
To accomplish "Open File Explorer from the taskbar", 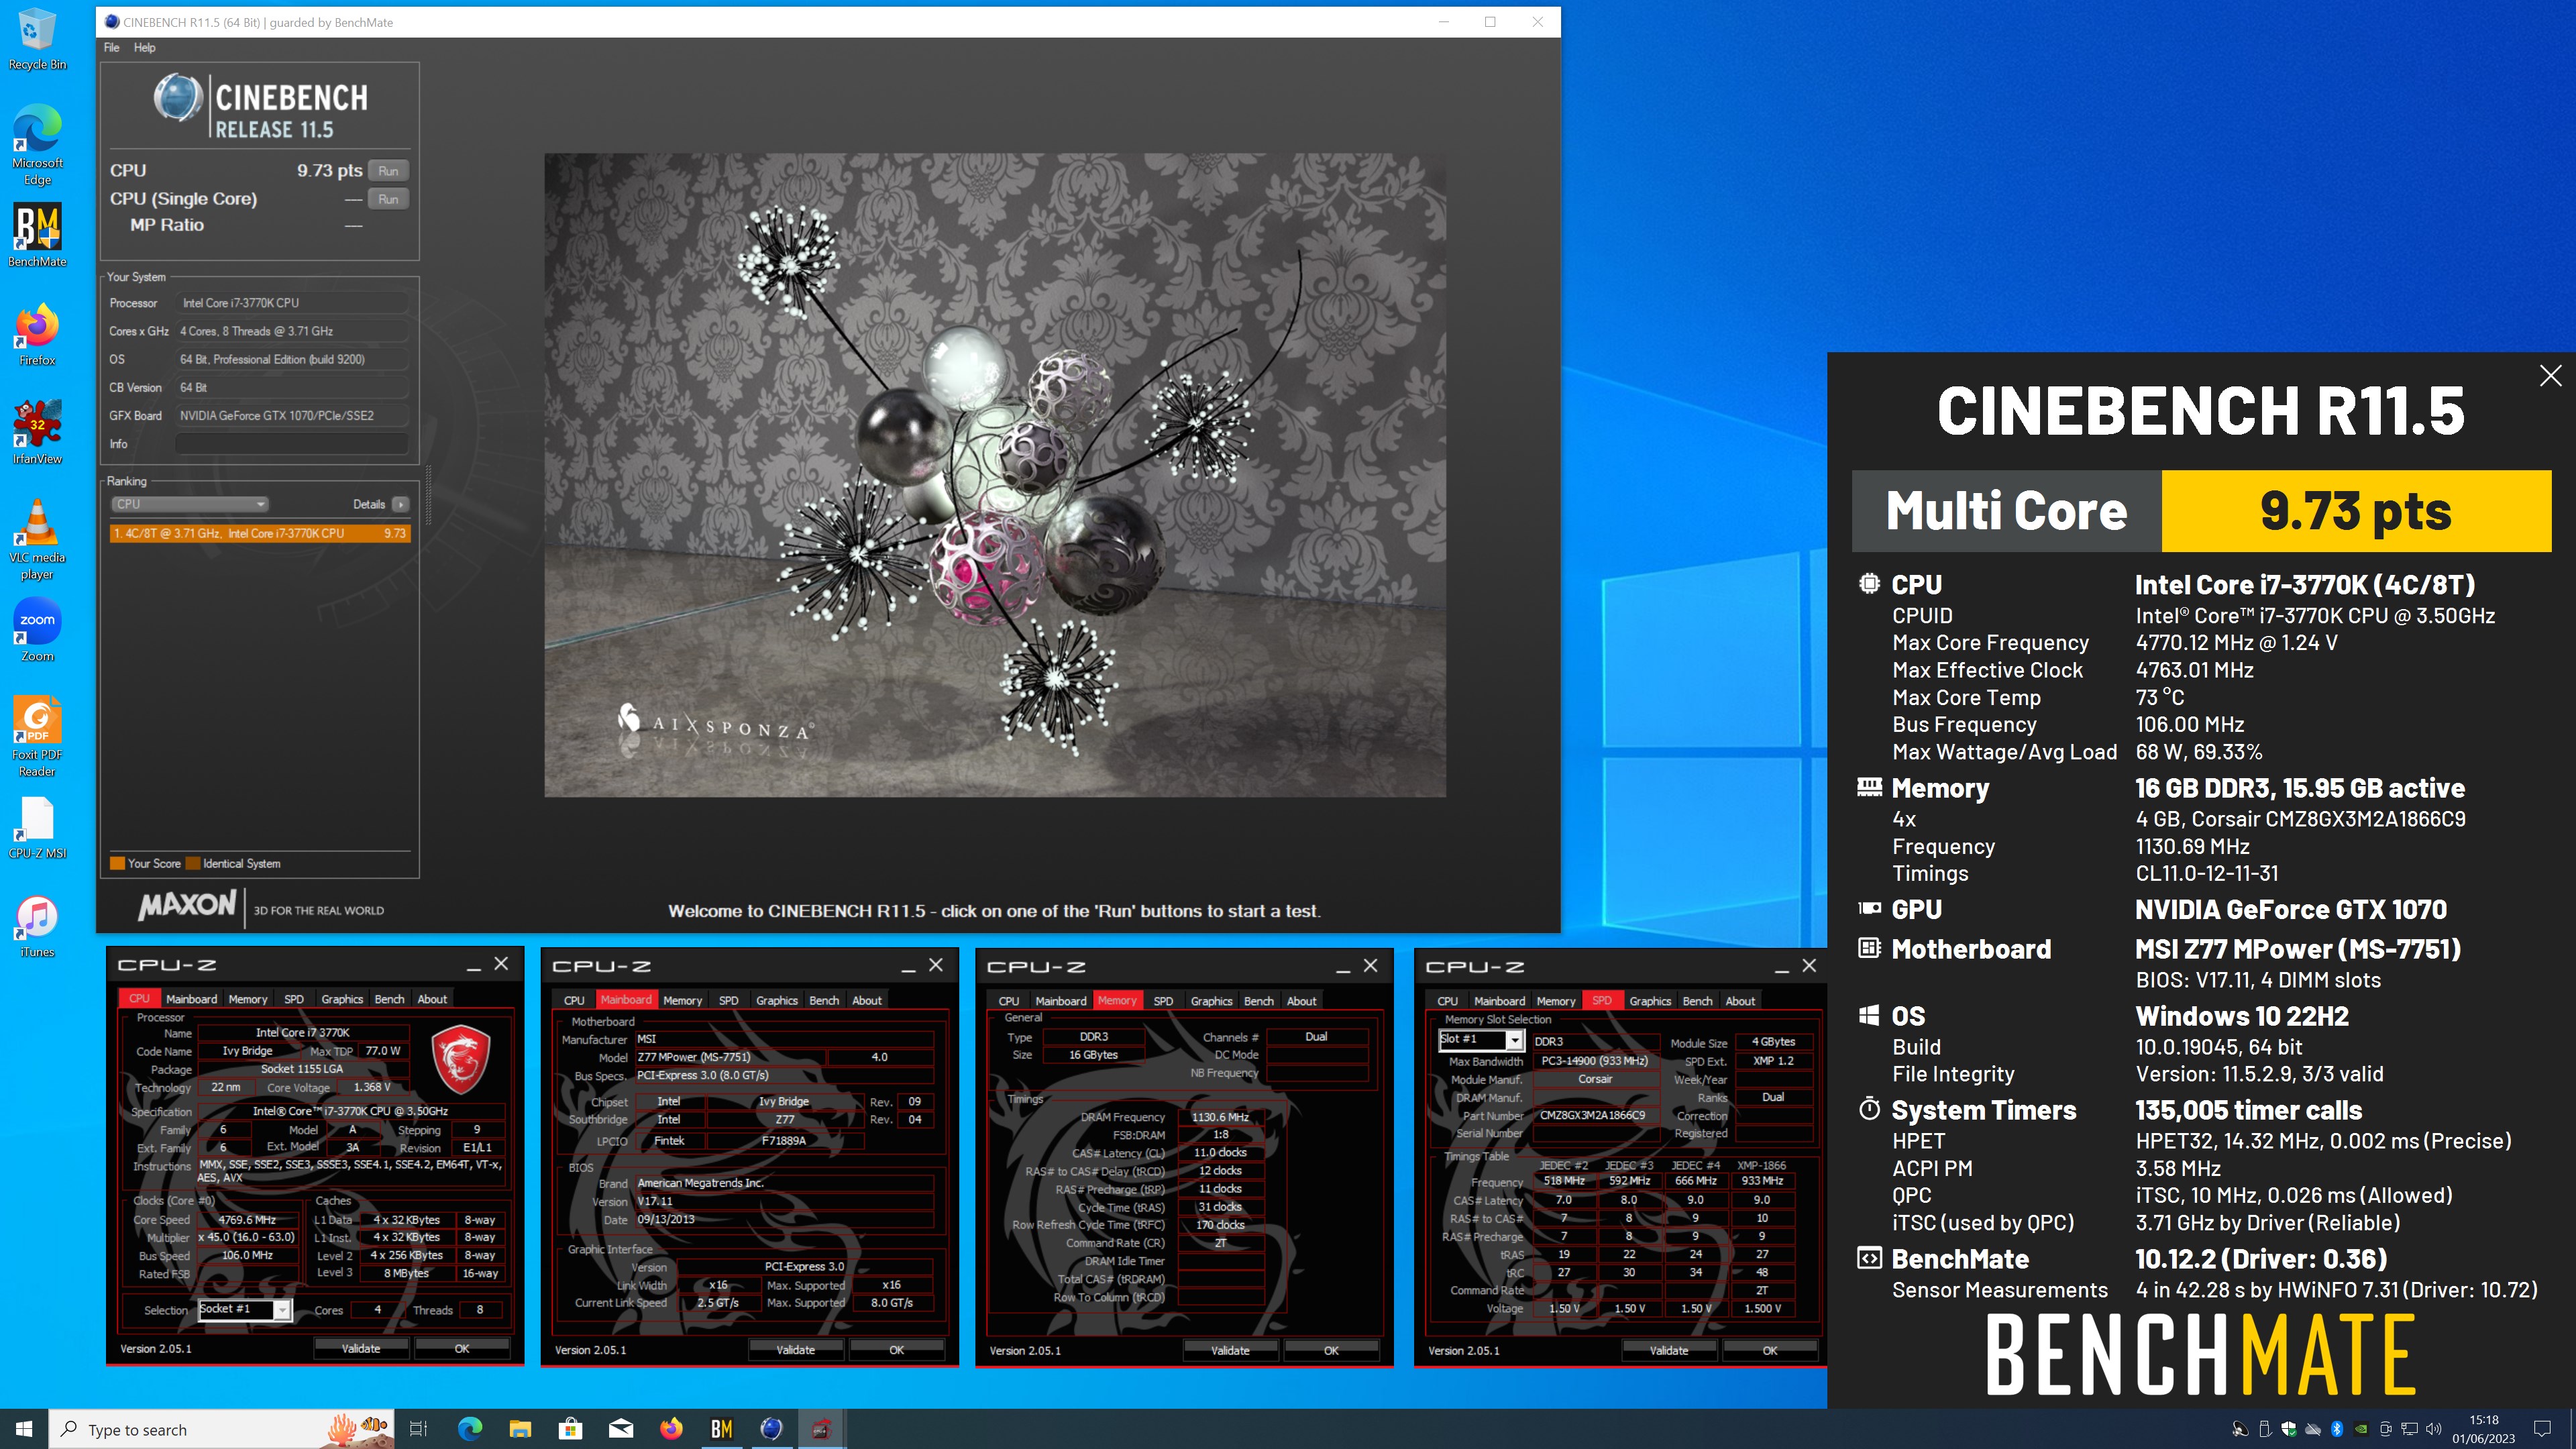I will click(x=520, y=1429).
